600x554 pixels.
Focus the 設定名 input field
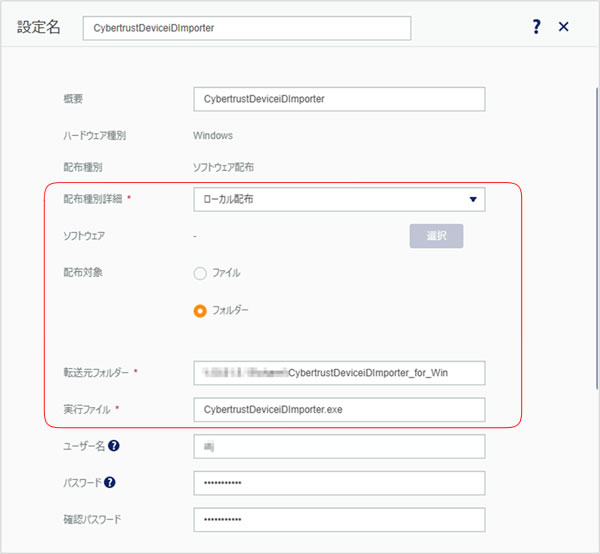point(247,28)
